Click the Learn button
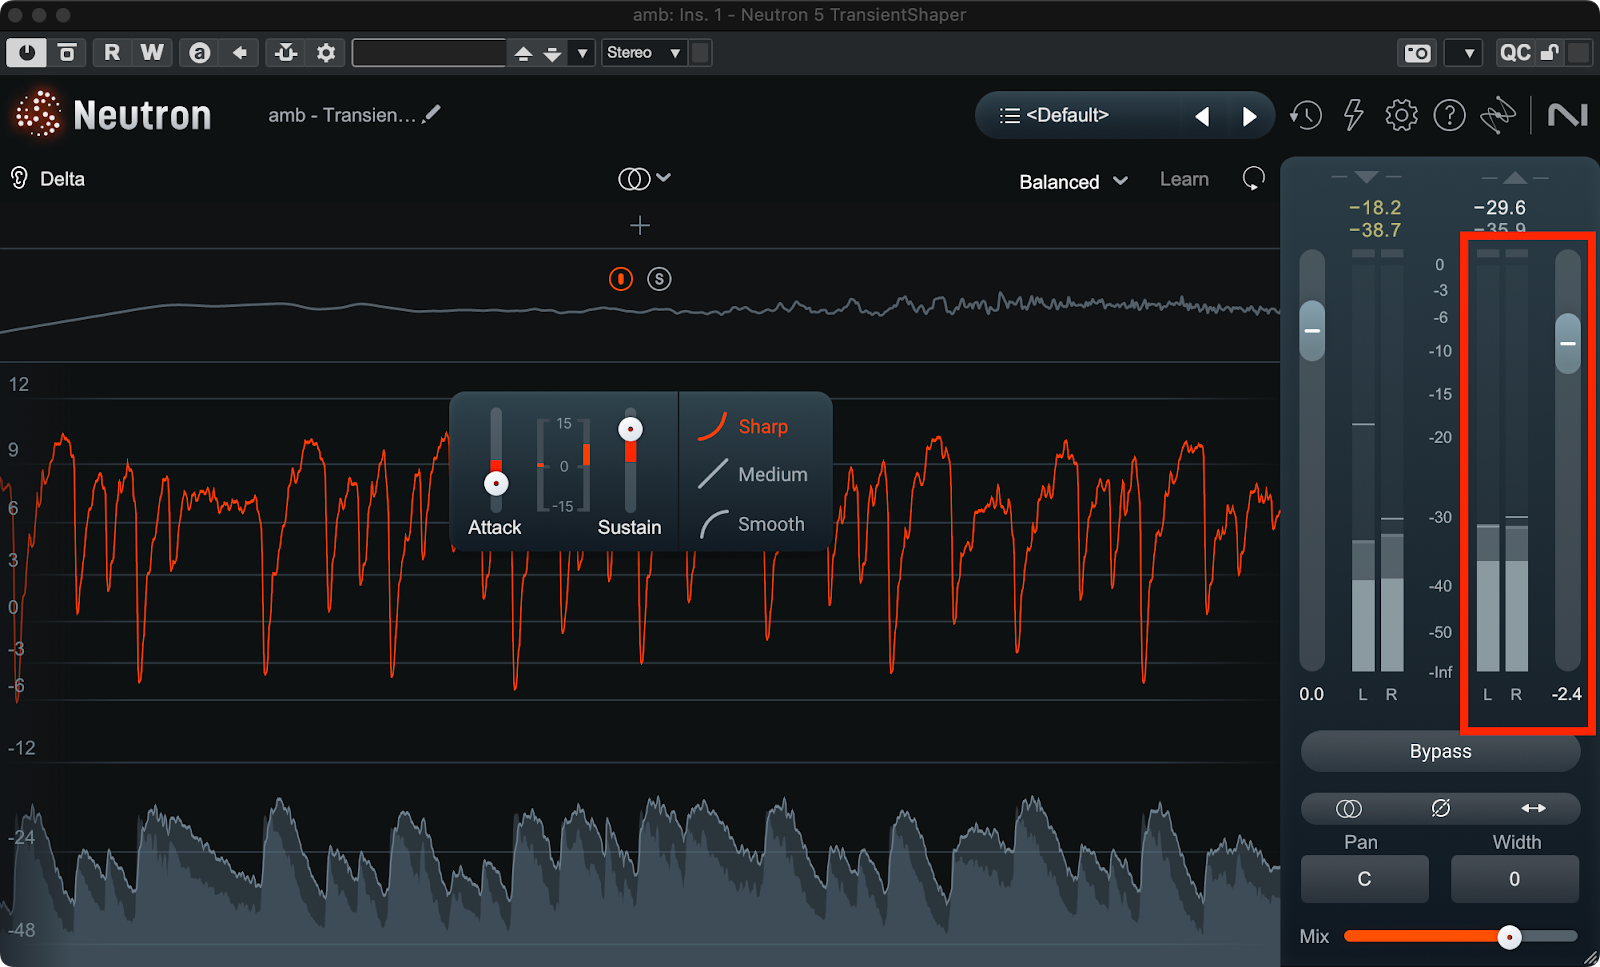 tap(1184, 180)
